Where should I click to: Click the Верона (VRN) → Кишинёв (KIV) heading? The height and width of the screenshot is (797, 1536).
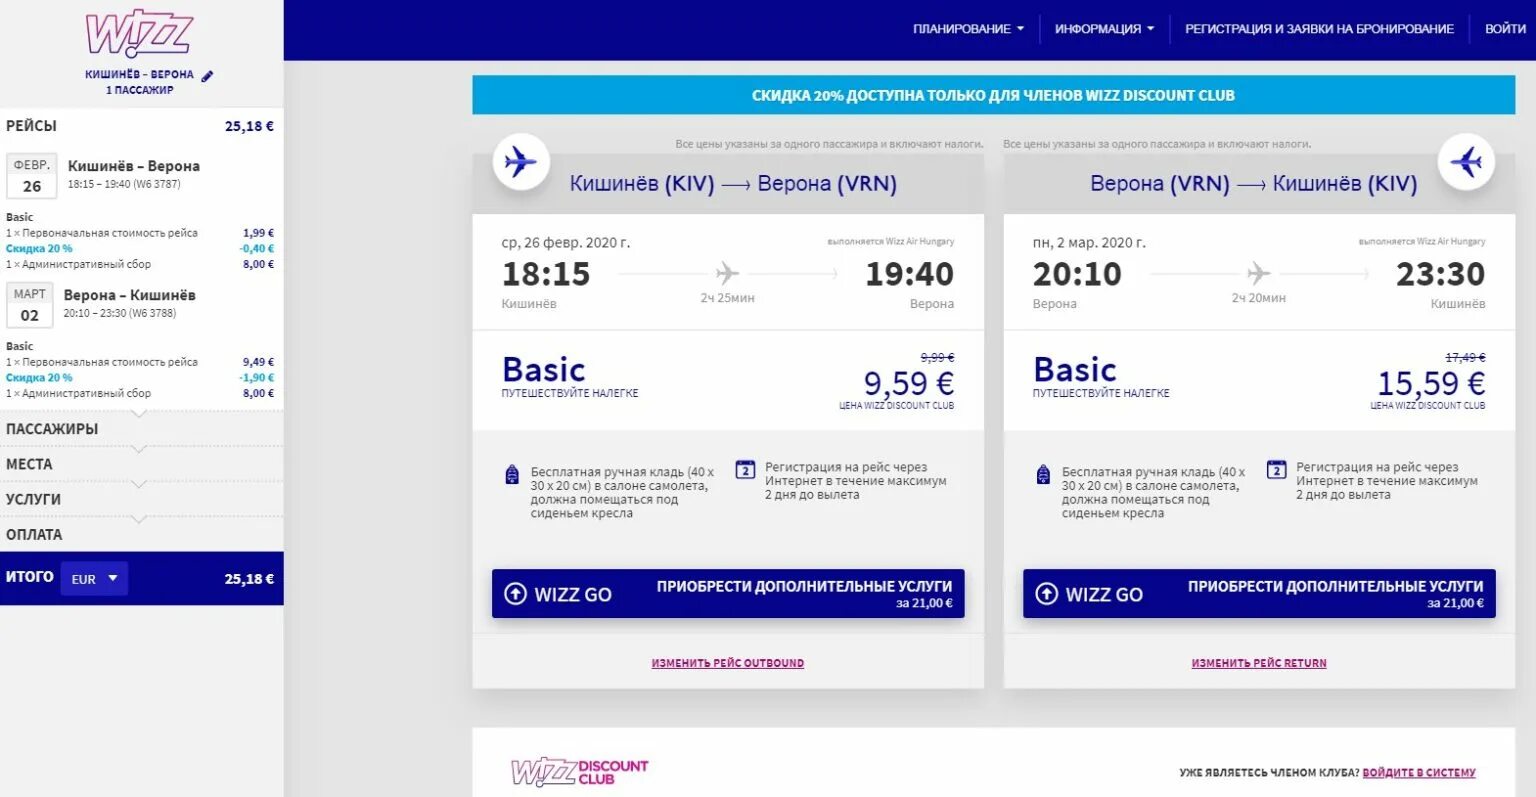pyautogui.click(x=1254, y=184)
